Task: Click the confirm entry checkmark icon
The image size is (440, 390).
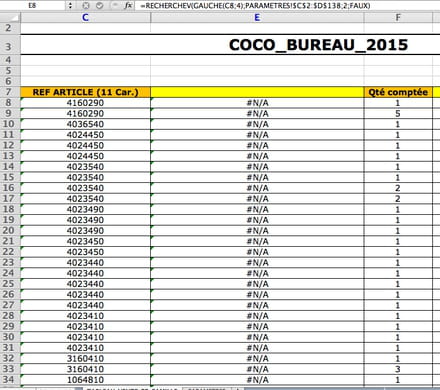Action: tap(99, 5)
